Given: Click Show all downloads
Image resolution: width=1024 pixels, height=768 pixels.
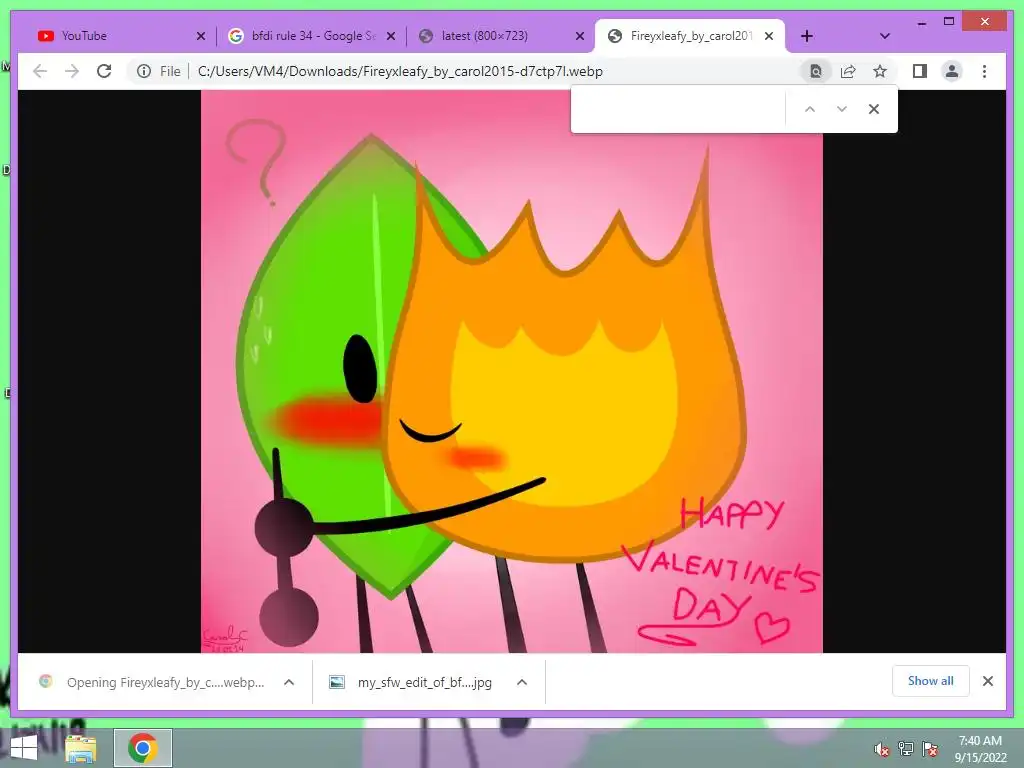Looking at the screenshot, I should 931,681.
